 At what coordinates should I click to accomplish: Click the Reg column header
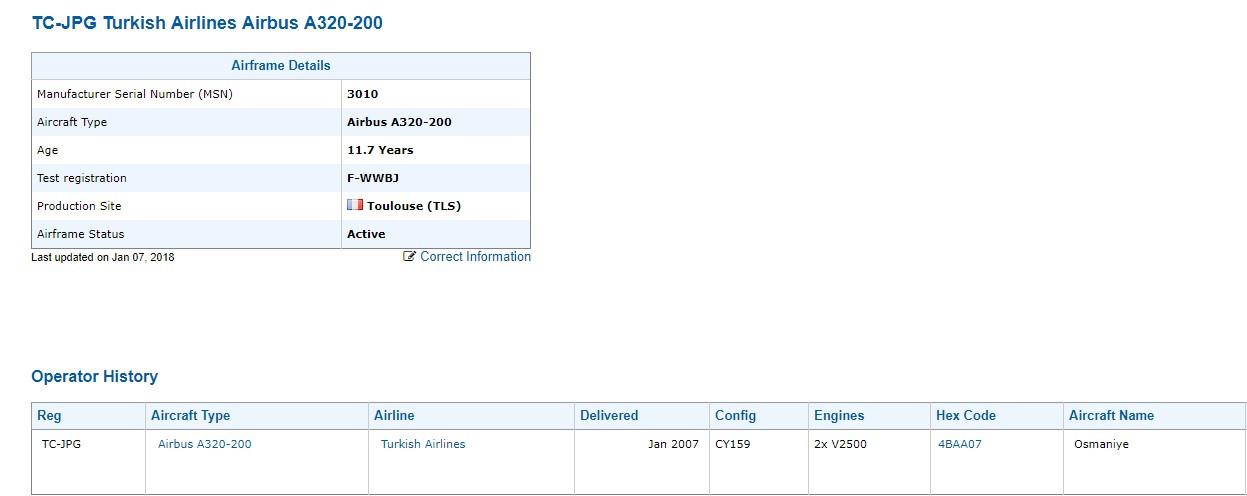pyautogui.click(x=88, y=416)
